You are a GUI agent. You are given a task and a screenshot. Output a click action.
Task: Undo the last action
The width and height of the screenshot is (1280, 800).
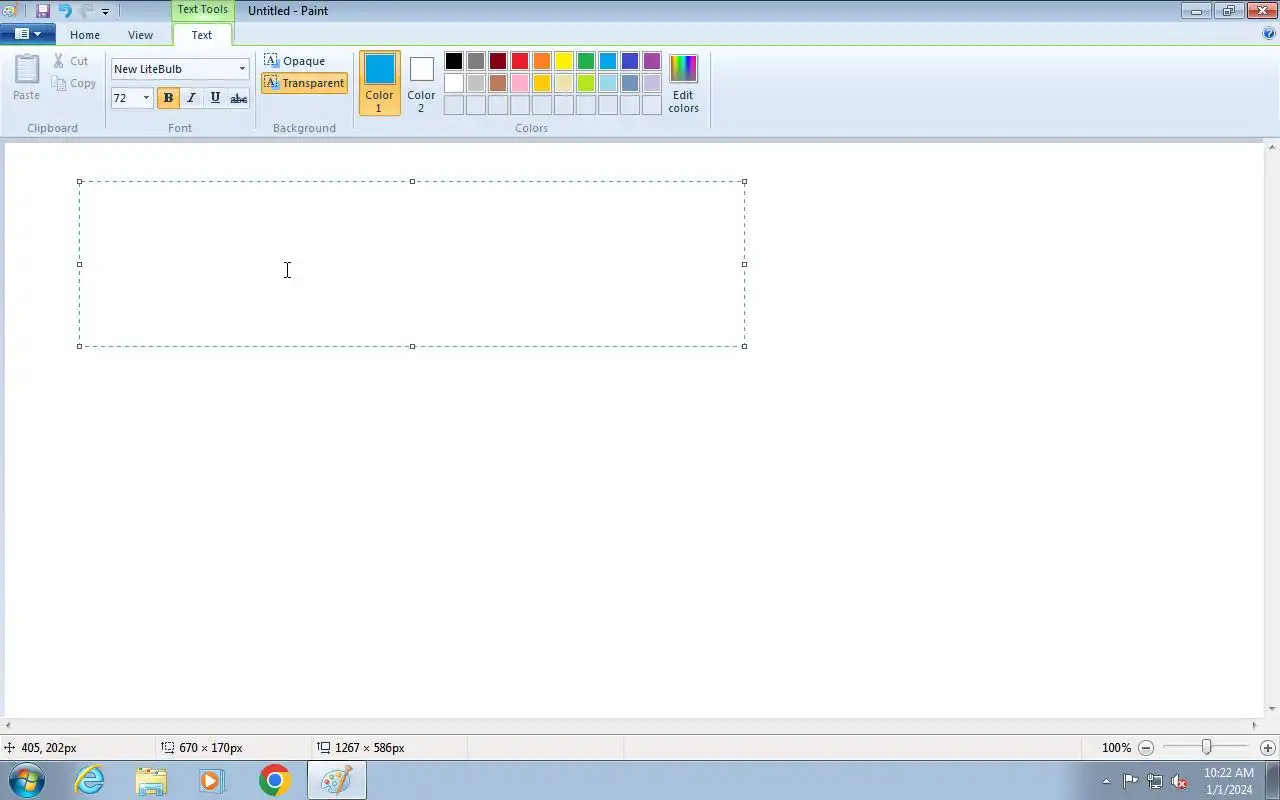click(x=65, y=11)
